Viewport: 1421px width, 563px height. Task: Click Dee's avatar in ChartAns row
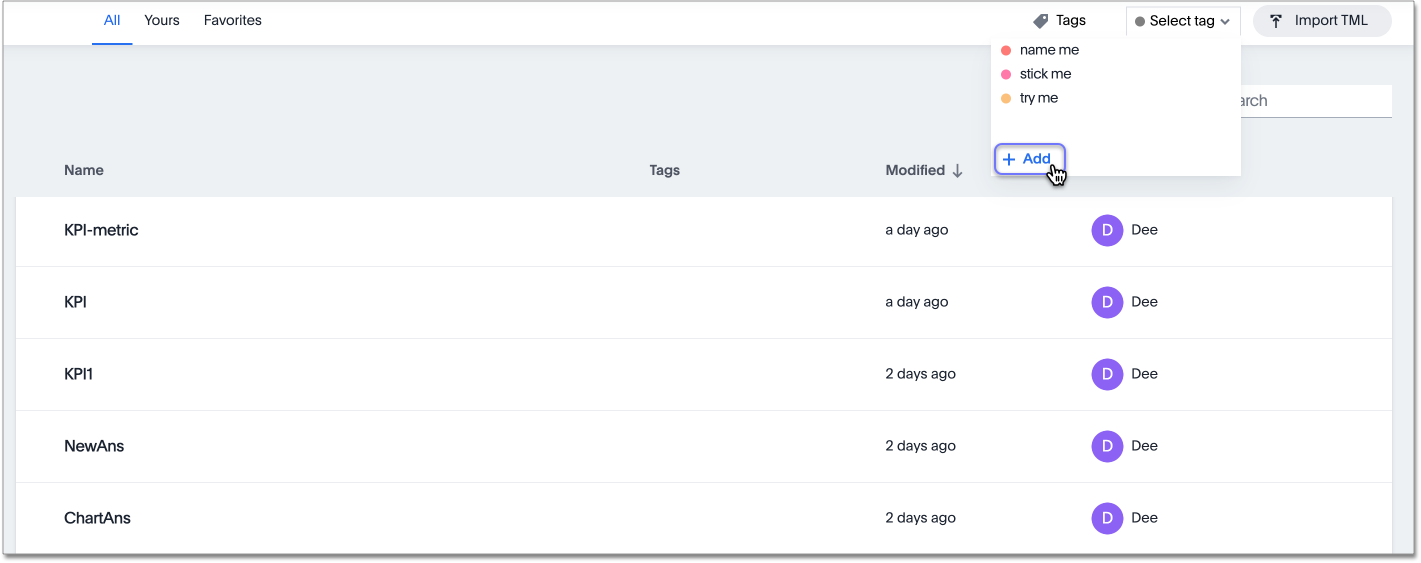[1107, 518]
